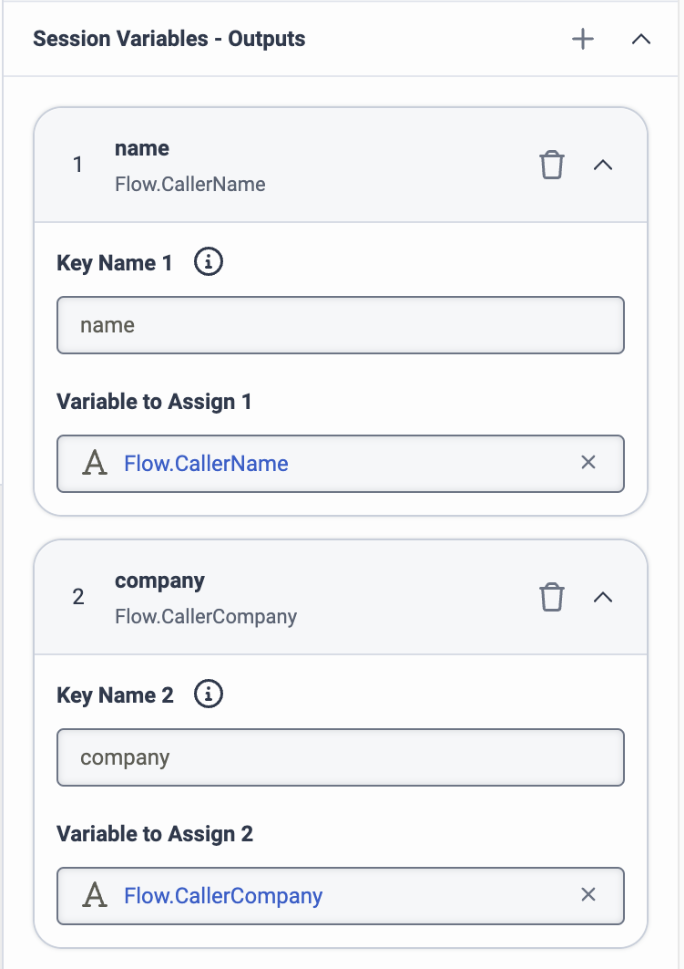The width and height of the screenshot is (684, 969).
Task: Select the company card header title
Action: coord(159,582)
